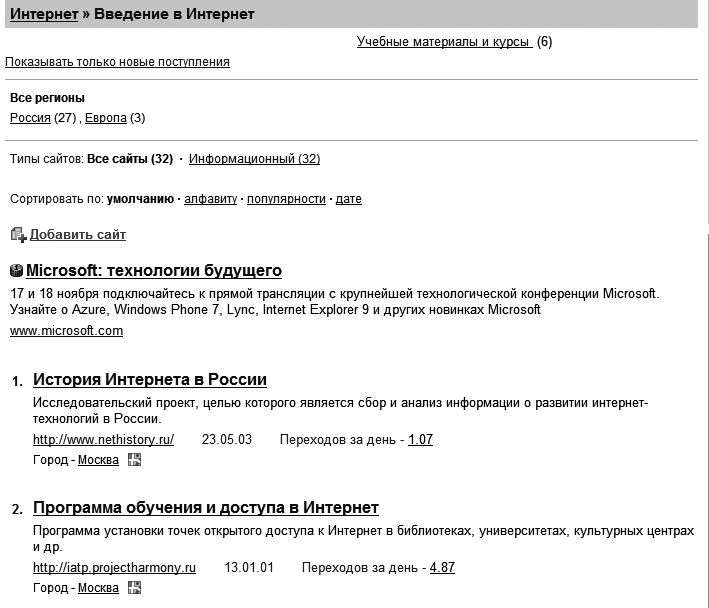Click the date 13.01.01 text
The width and height of the screenshot is (709, 608).
click(249, 567)
